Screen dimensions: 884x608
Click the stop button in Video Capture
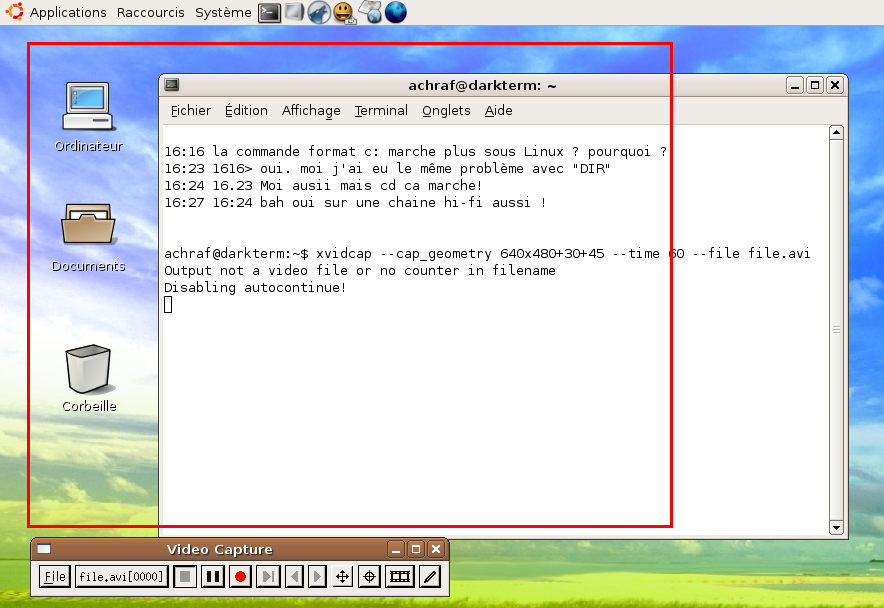click(185, 576)
